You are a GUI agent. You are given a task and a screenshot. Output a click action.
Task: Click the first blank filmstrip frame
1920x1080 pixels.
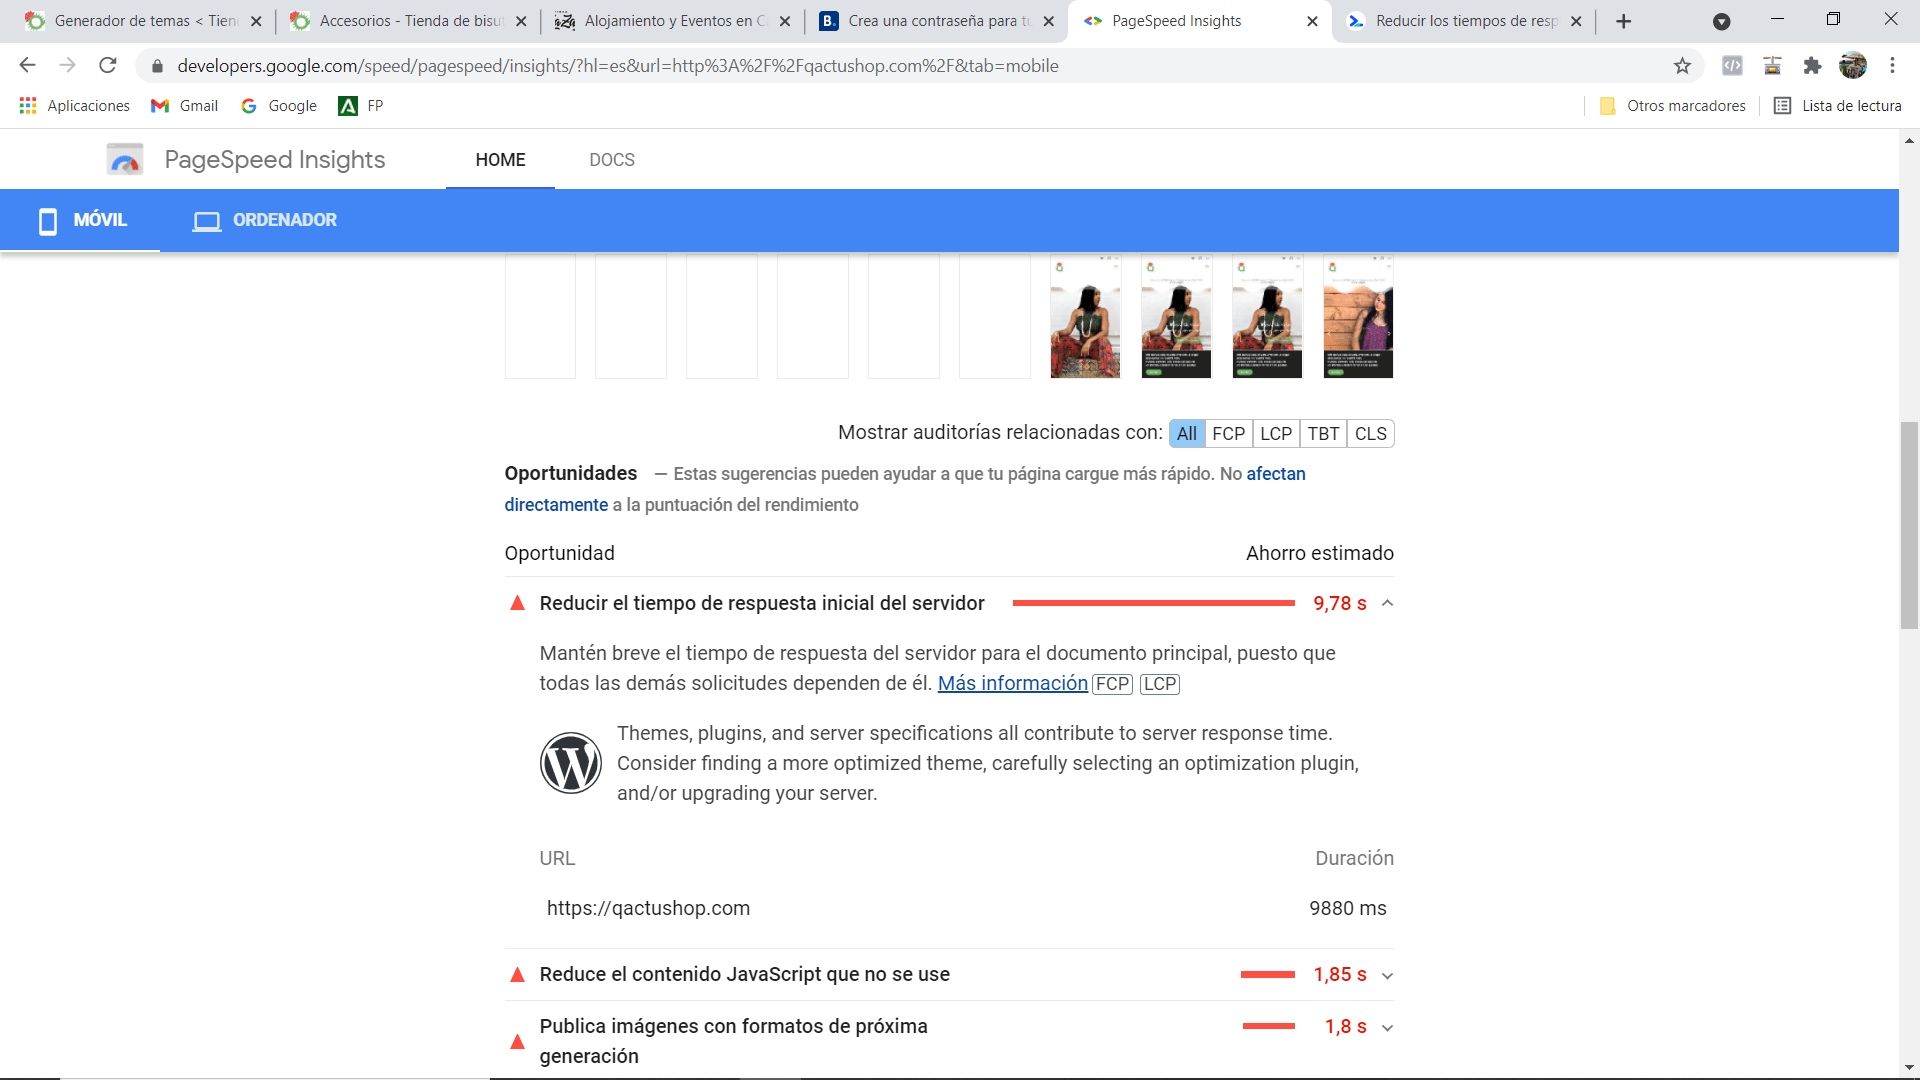click(540, 316)
